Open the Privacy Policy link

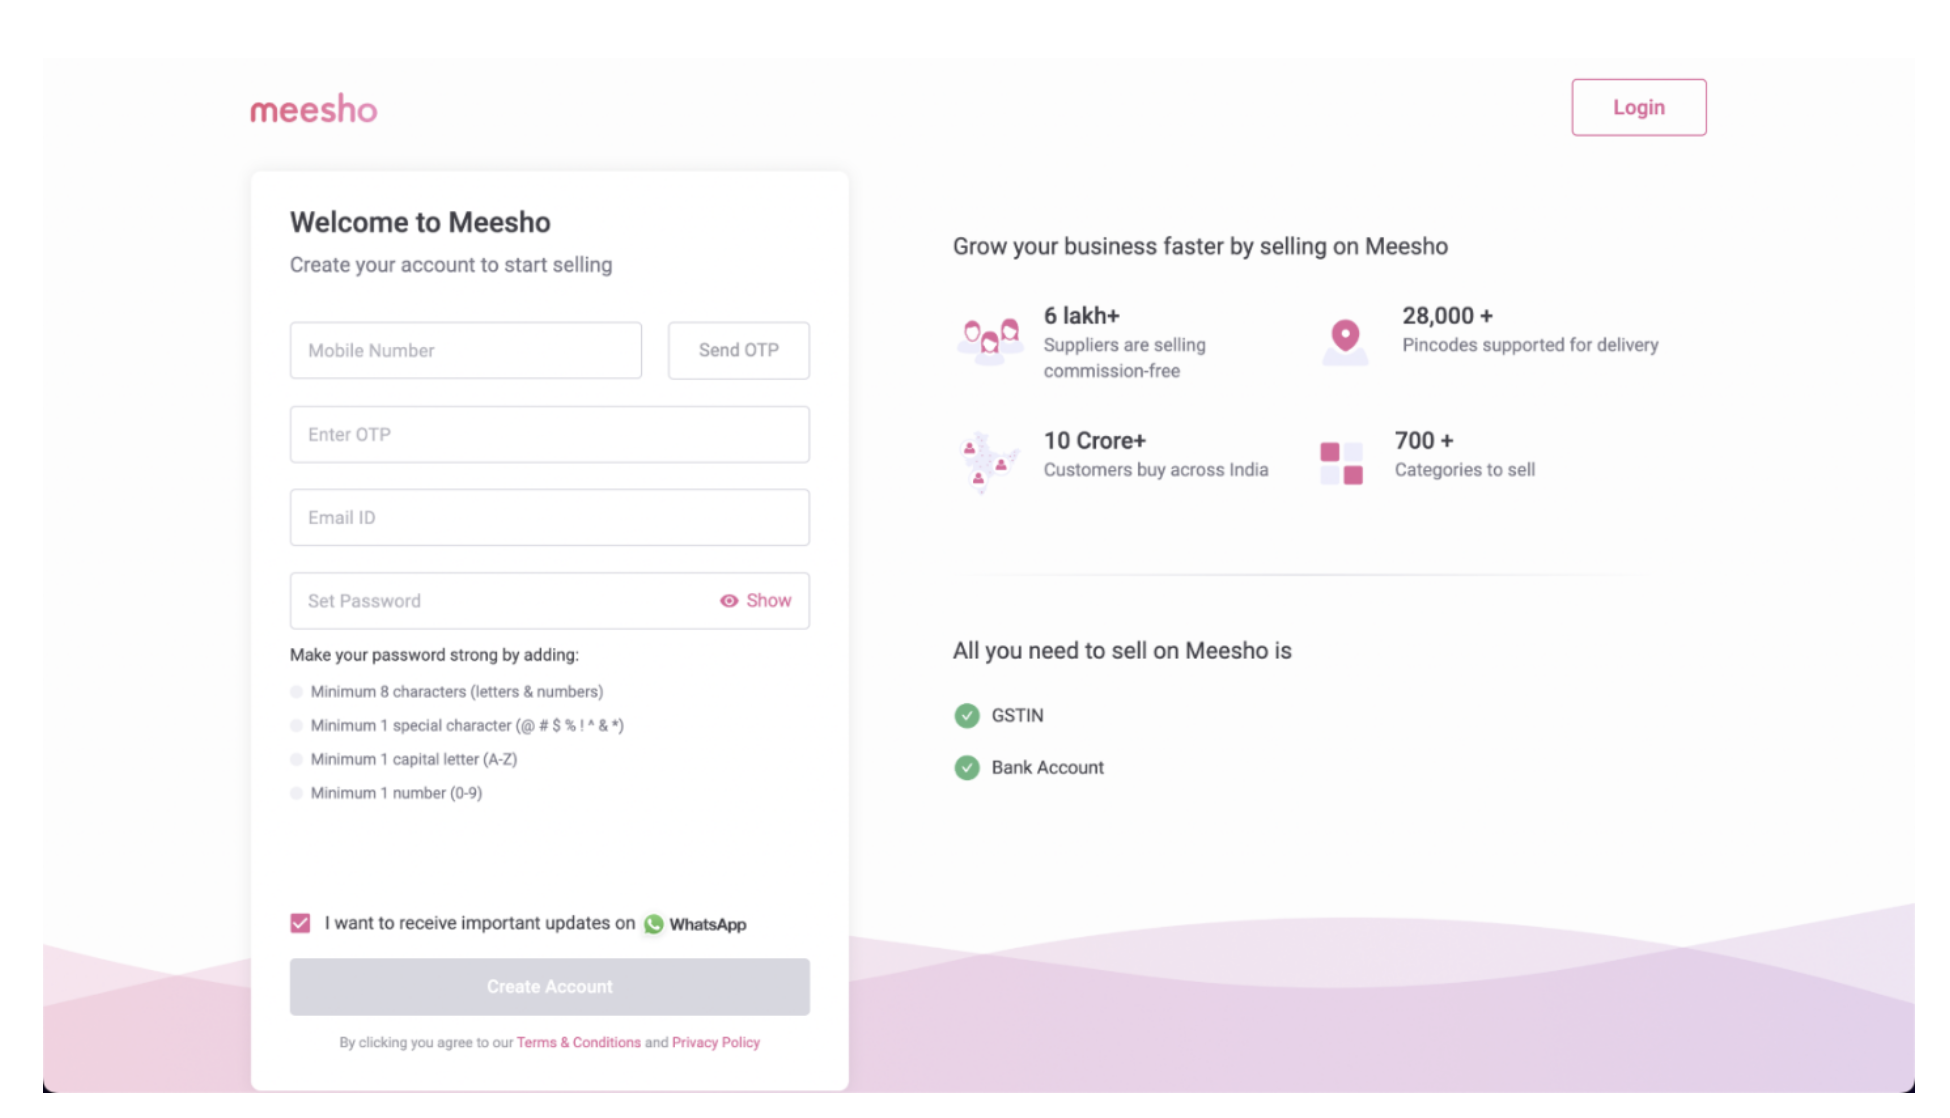[715, 1042]
